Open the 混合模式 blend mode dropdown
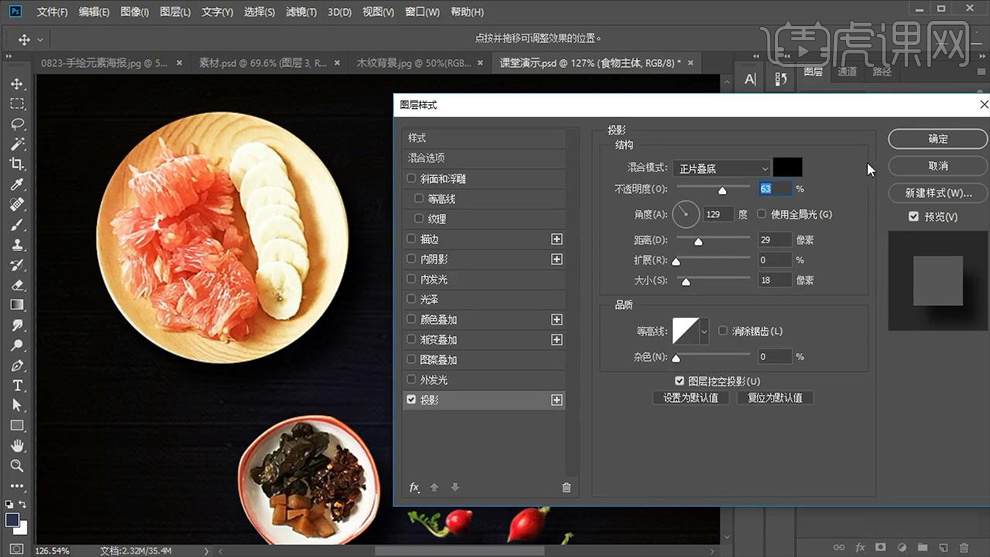This screenshot has width=990, height=557. [x=721, y=168]
